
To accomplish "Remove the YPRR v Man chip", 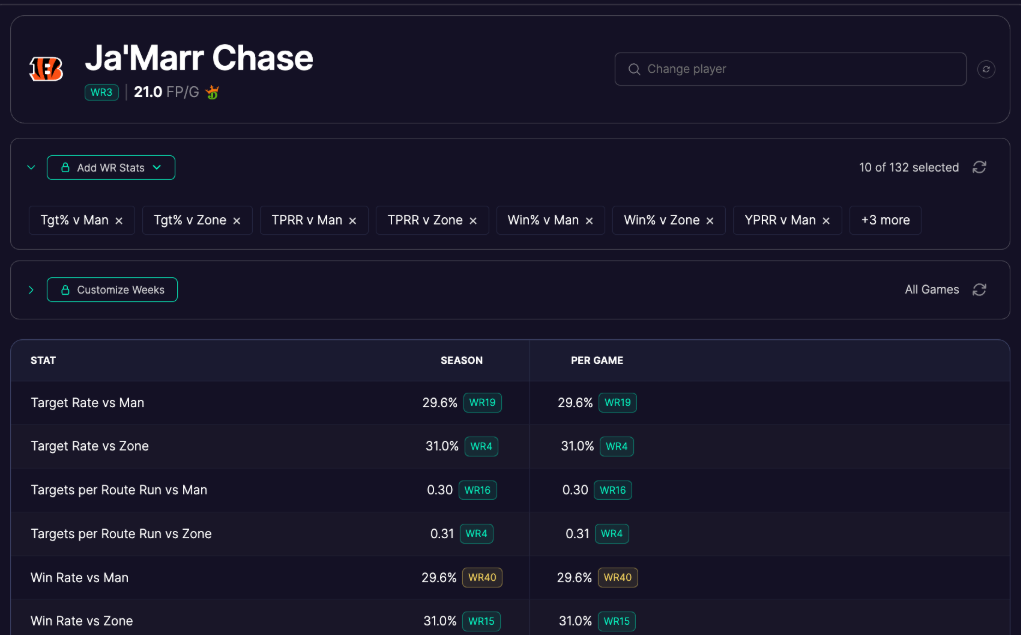I will [x=826, y=221].
